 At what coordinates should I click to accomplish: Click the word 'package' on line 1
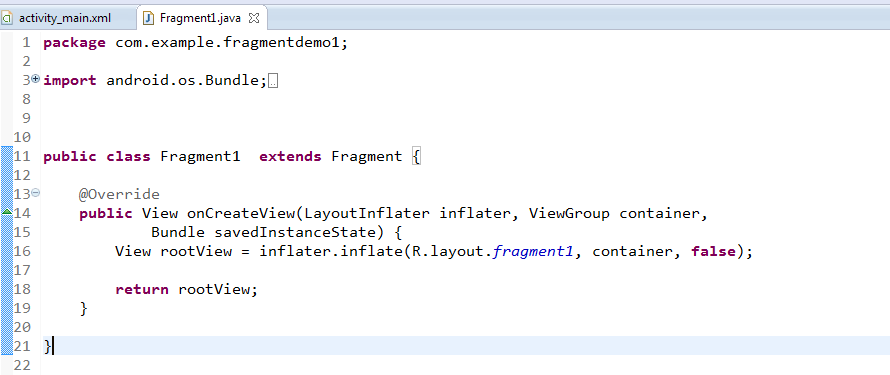tap(74, 43)
